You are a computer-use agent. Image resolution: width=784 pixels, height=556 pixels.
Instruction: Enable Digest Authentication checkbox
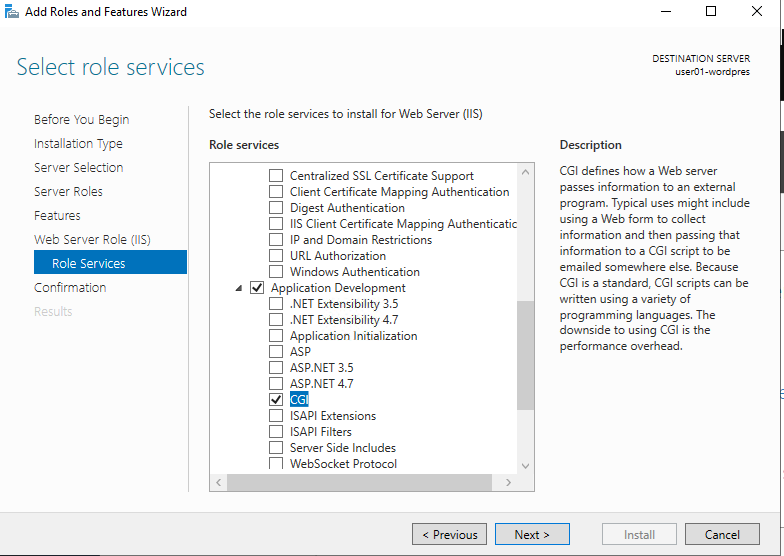click(276, 208)
